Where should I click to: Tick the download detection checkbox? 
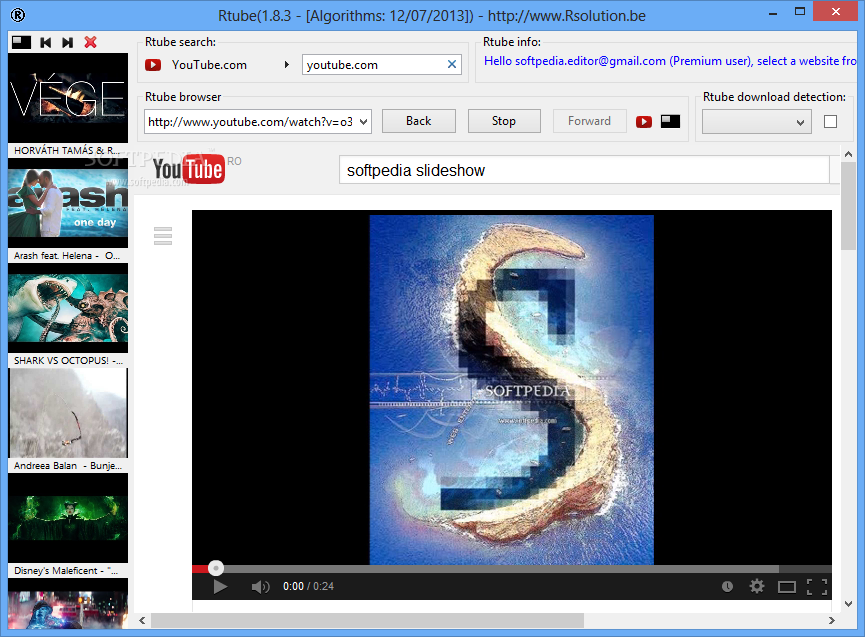[830, 121]
